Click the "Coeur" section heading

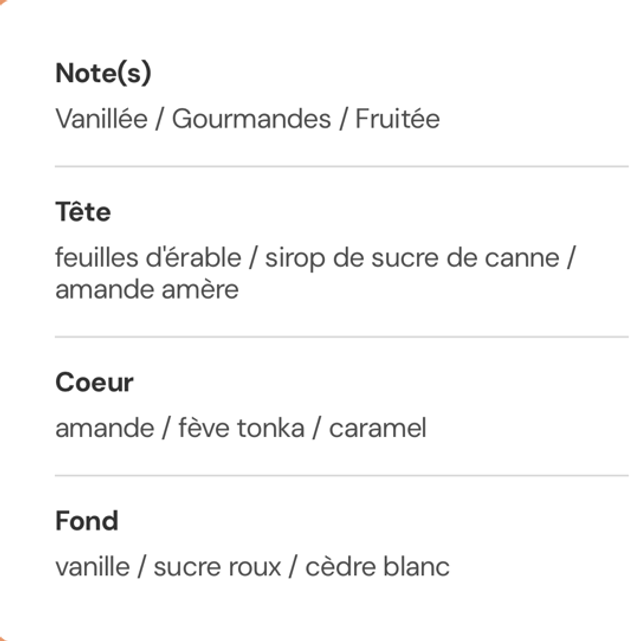point(94,382)
